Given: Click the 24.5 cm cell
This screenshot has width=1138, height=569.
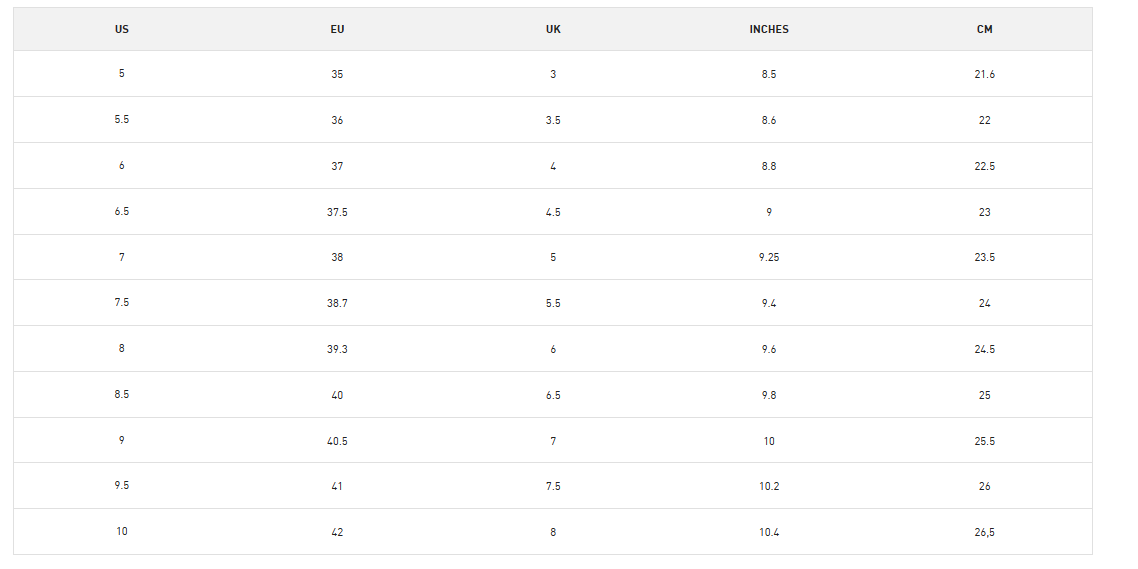Looking at the screenshot, I should click(985, 349).
